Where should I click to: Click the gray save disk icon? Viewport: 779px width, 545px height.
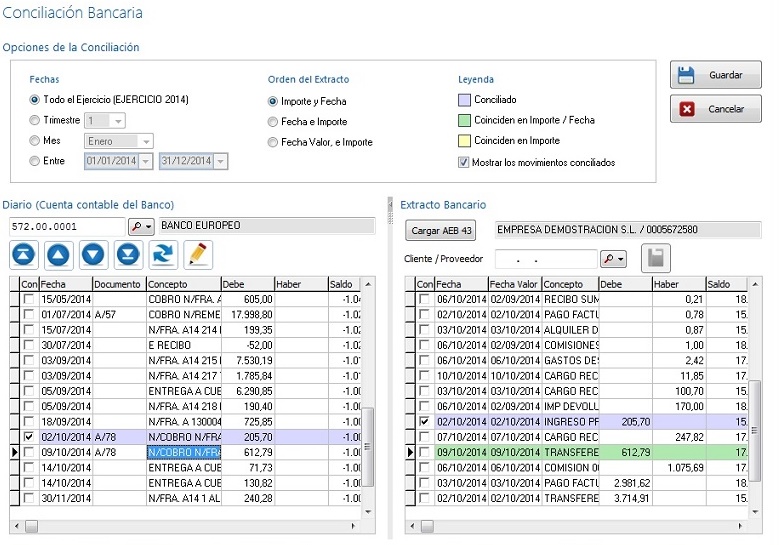tap(655, 258)
